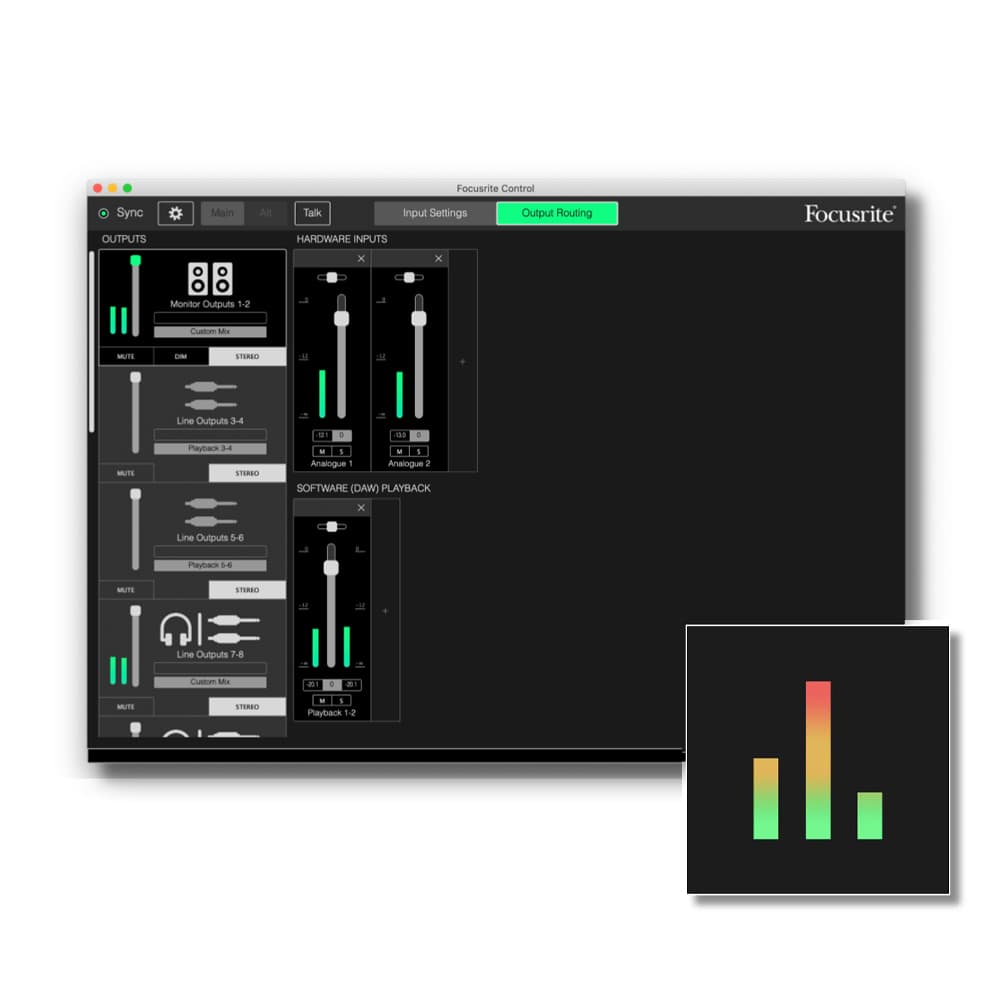The height and width of the screenshot is (1000, 1000).
Task: Open Custom Mix dropdown for Monitor Outputs 1-2
Action: (210, 332)
